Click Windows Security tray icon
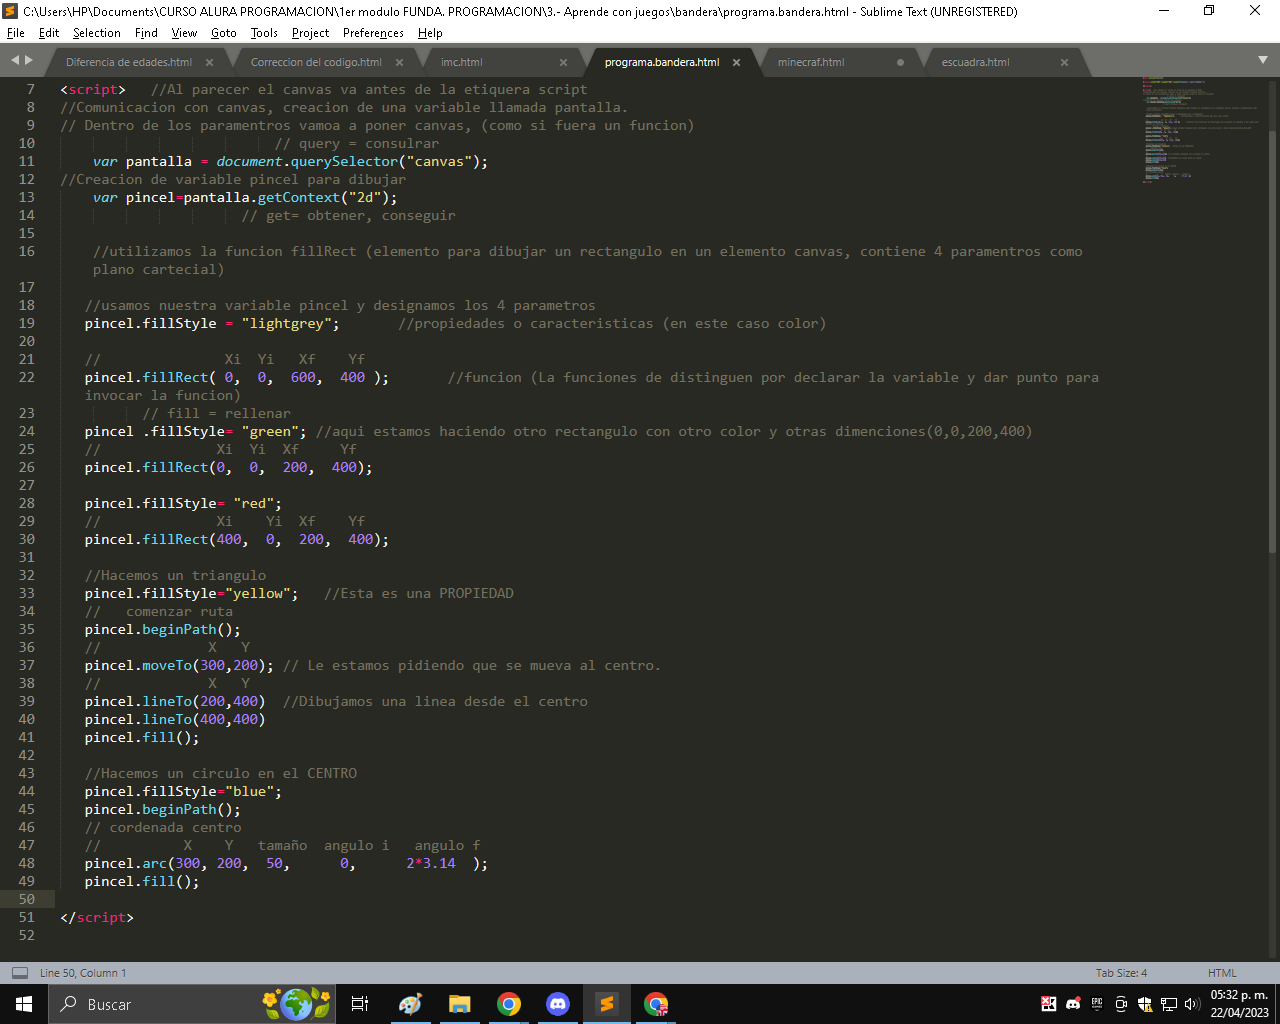Image resolution: width=1280 pixels, height=1024 pixels. click(x=1145, y=1004)
